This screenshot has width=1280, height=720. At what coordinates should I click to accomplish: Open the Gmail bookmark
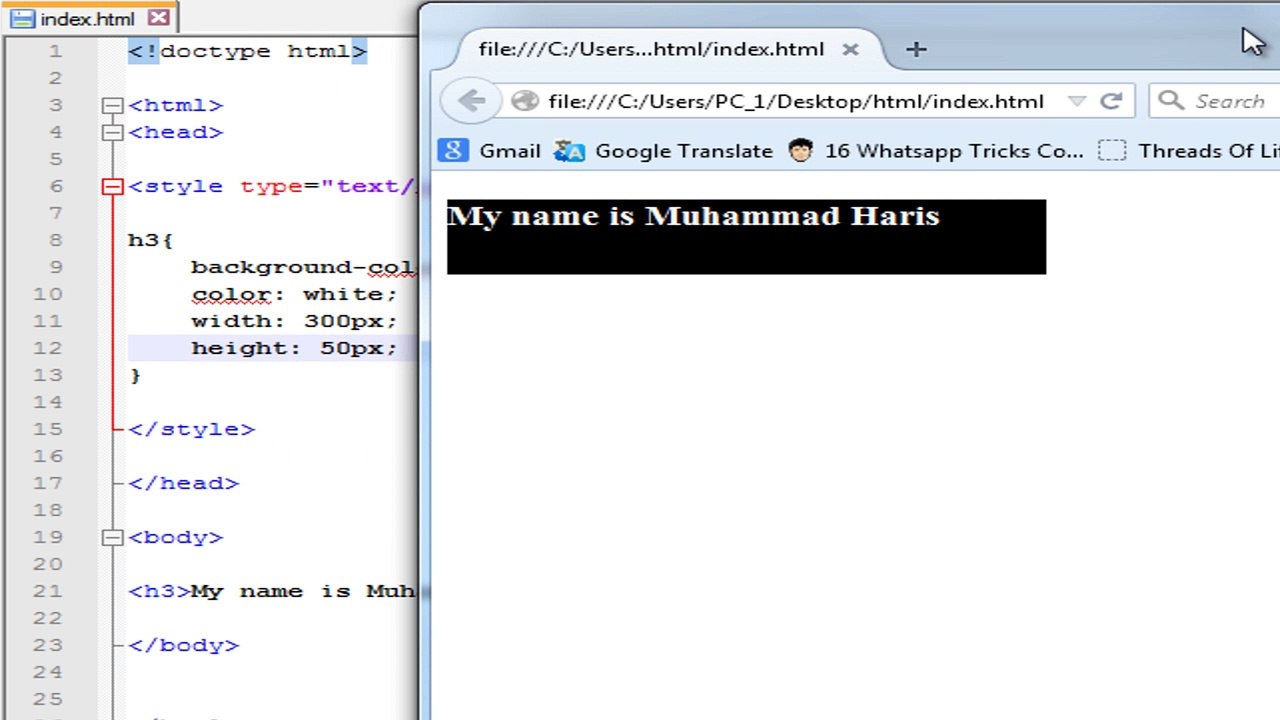coord(491,151)
